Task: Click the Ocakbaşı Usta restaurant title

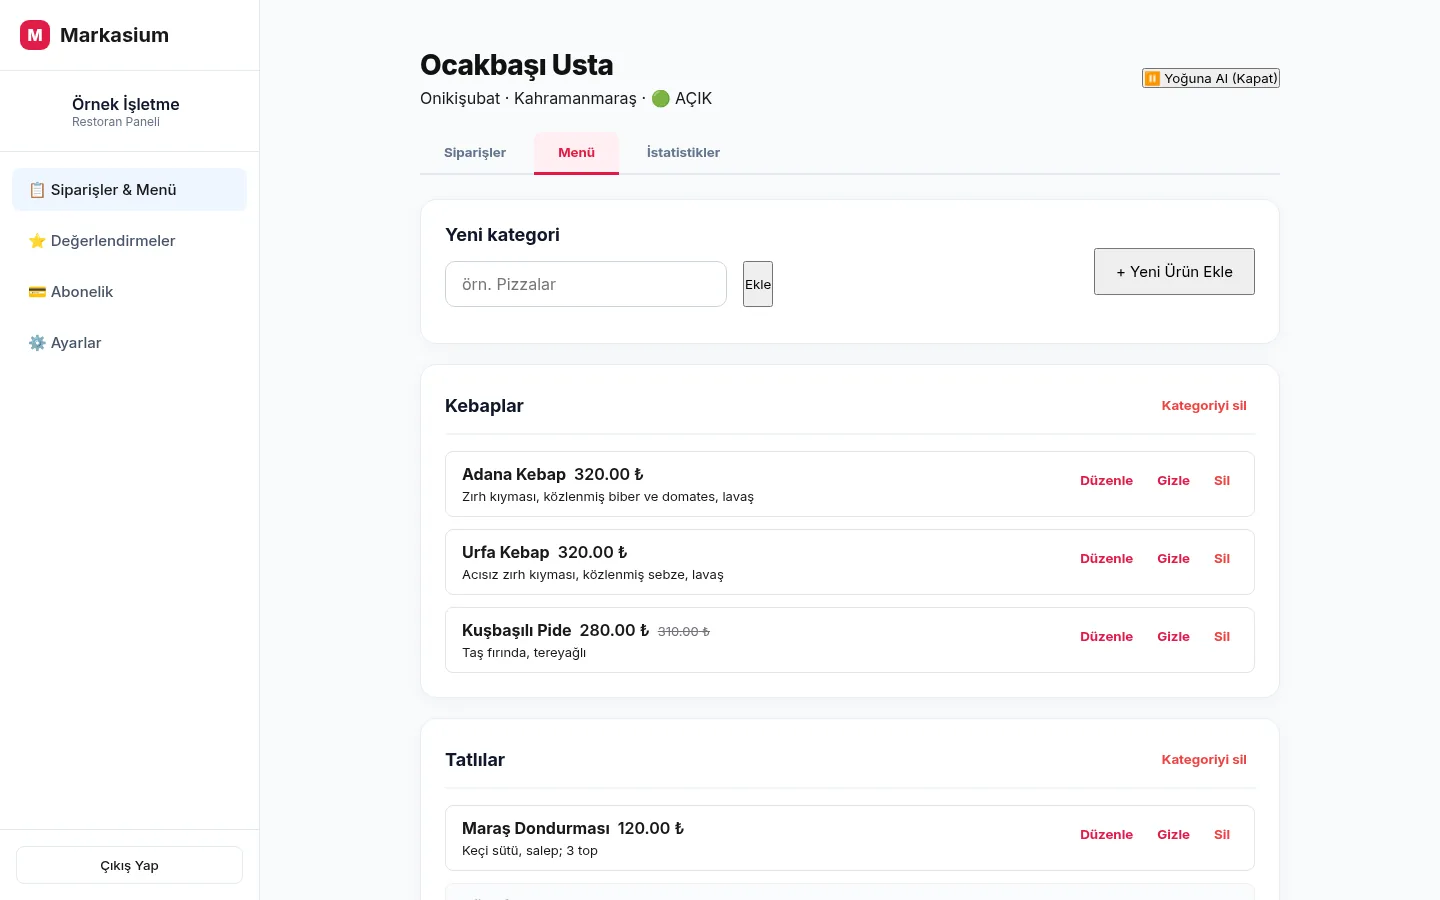Action: (x=516, y=65)
